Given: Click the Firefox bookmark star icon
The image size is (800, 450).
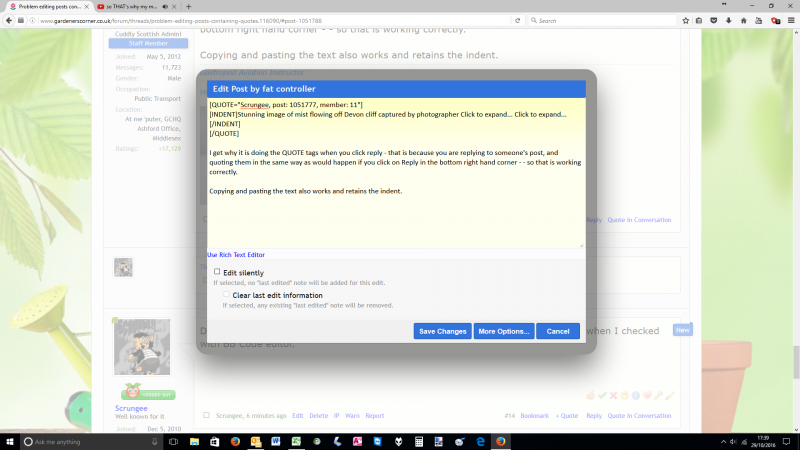Looking at the screenshot, I should tap(685, 20).
